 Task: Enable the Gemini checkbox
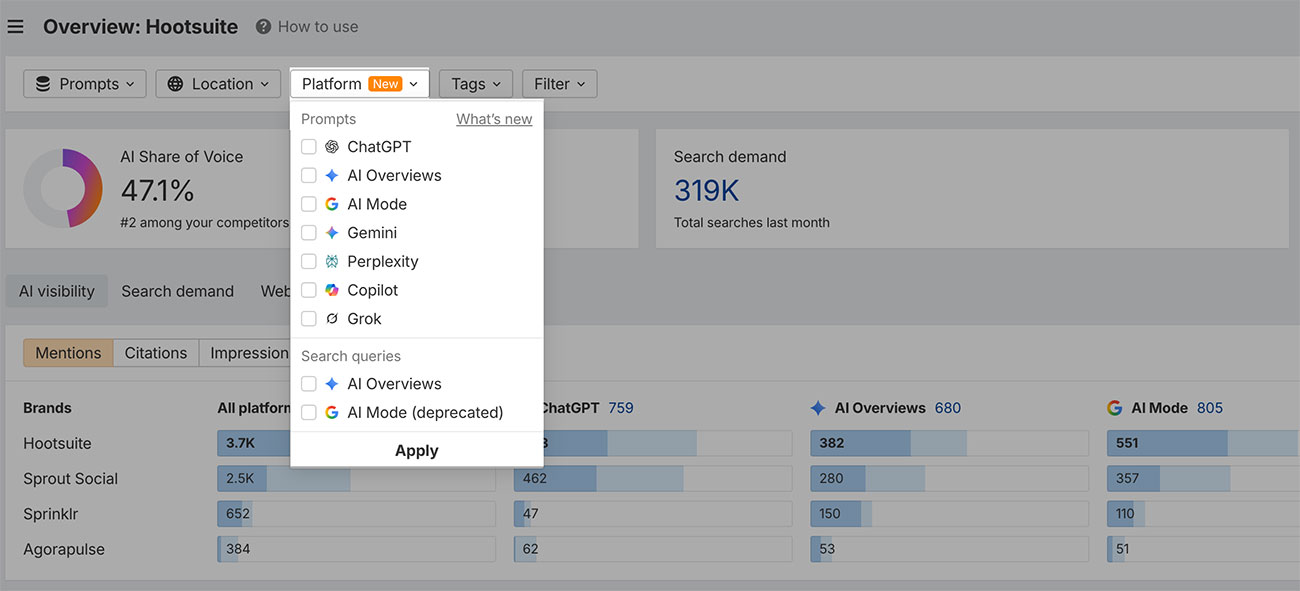(x=309, y=233)
